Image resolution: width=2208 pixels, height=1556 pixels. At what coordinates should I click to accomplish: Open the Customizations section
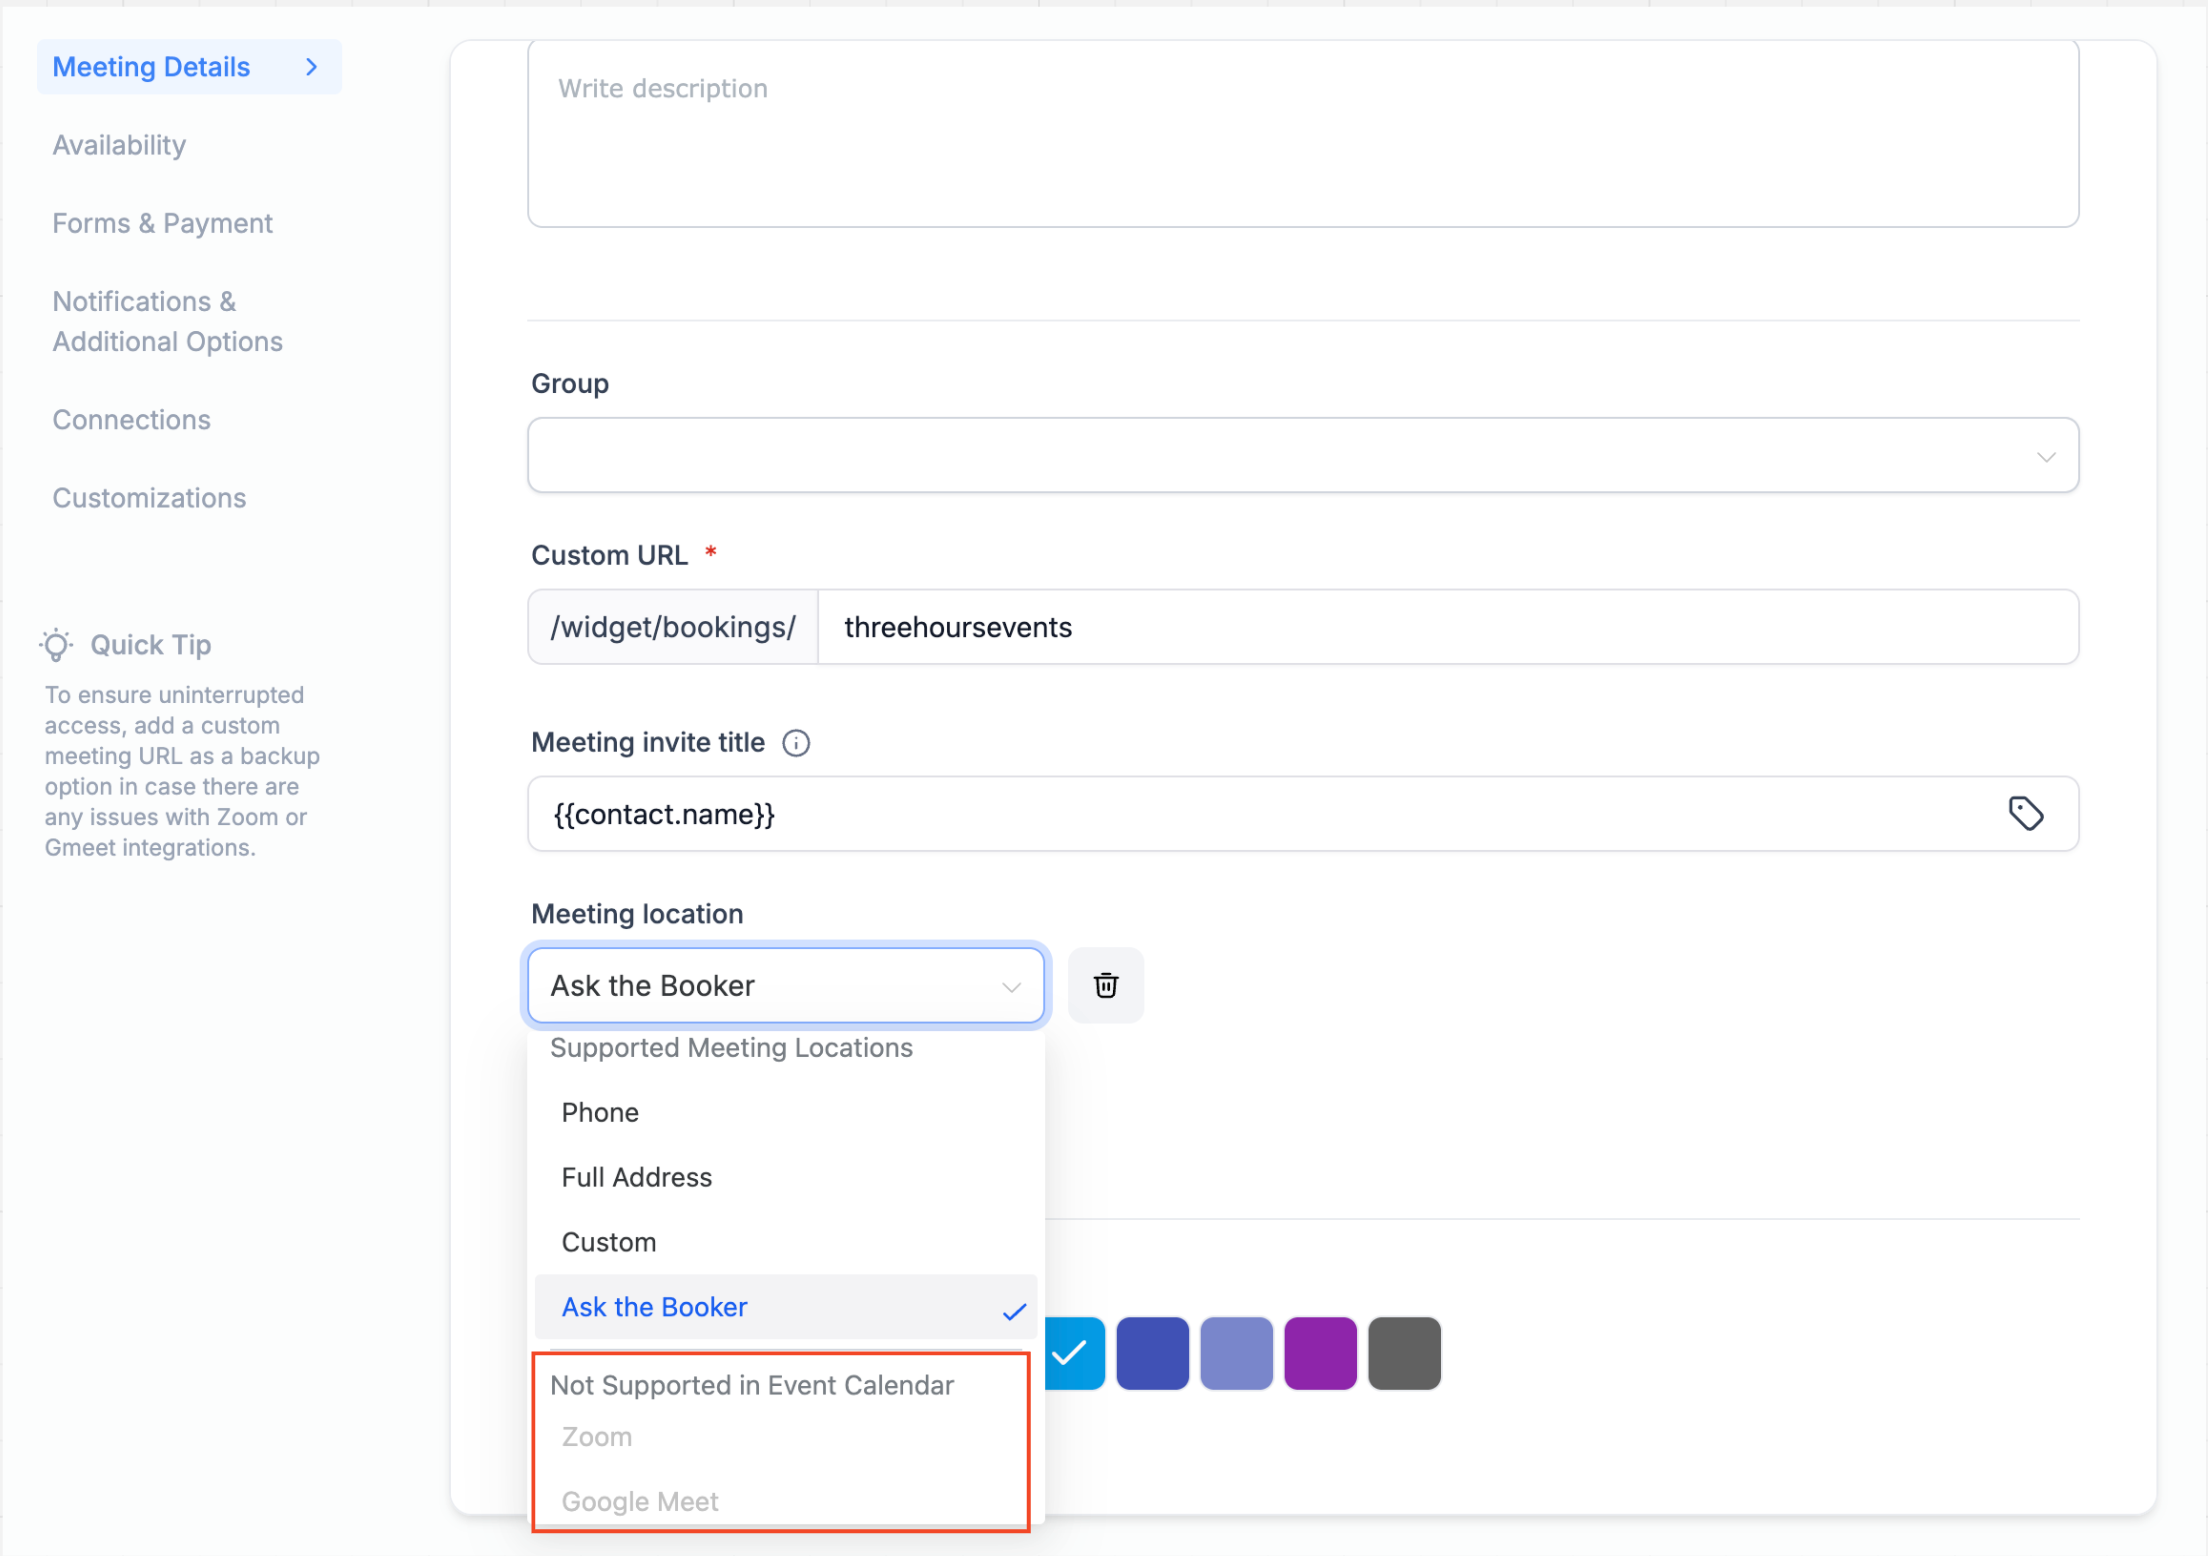pos(149,498)
